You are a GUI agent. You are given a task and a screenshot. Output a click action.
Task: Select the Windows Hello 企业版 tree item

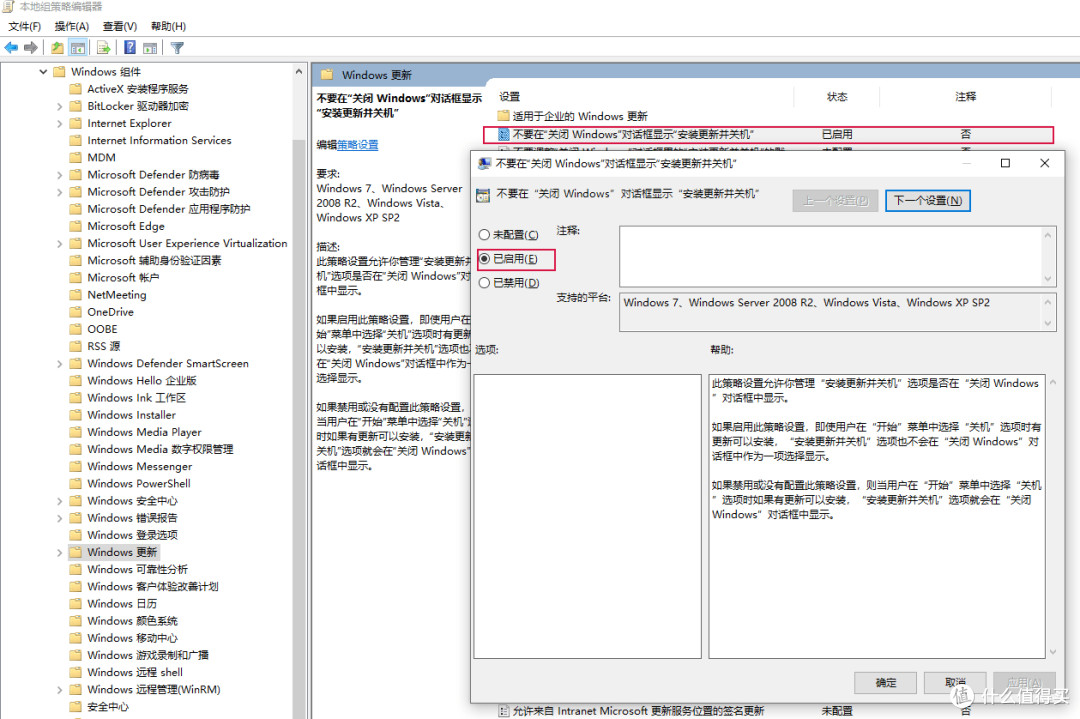tap(141, 380)
